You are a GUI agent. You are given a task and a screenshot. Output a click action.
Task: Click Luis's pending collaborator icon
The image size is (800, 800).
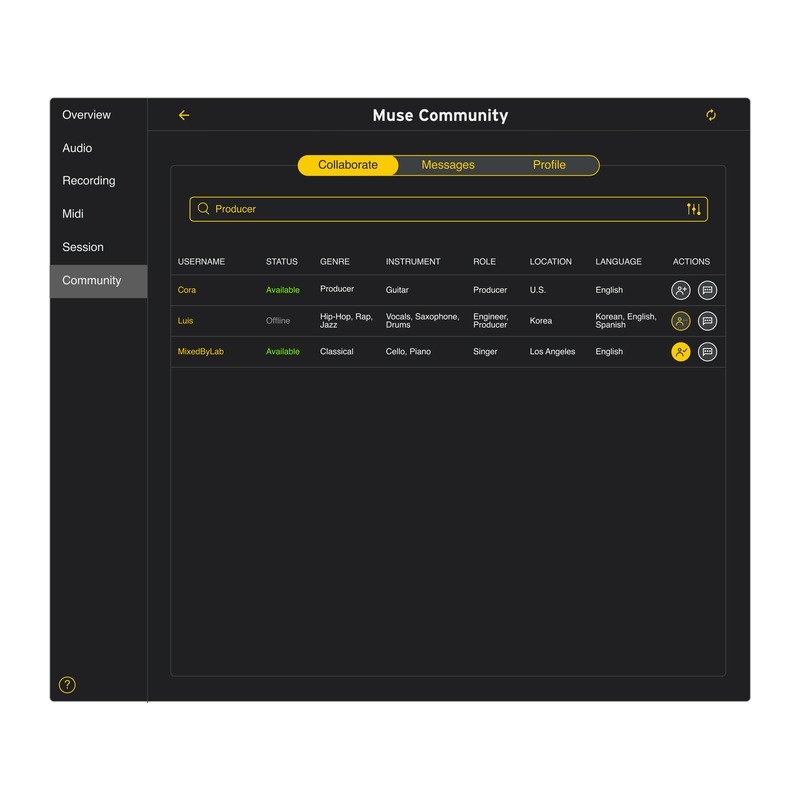[x=681, y=321]
